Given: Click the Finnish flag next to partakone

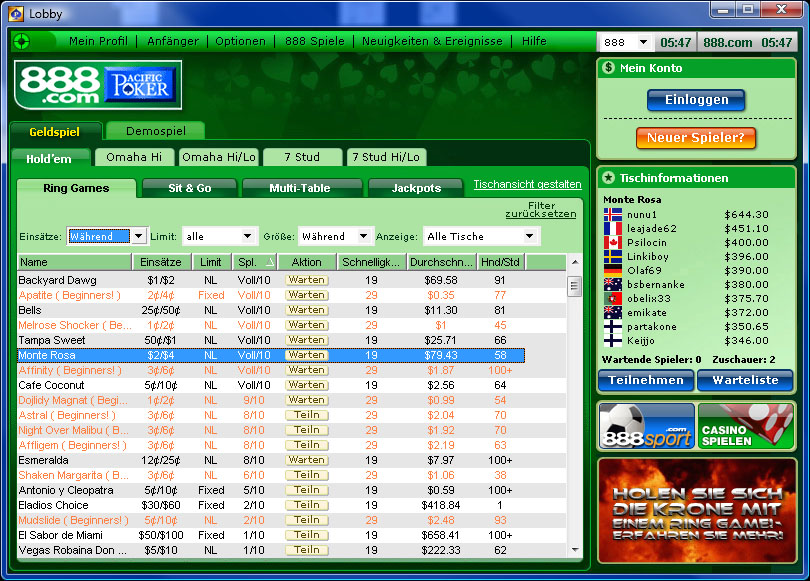Looking at the screenshot, I should pyautogui.click(x=613, y=326).
